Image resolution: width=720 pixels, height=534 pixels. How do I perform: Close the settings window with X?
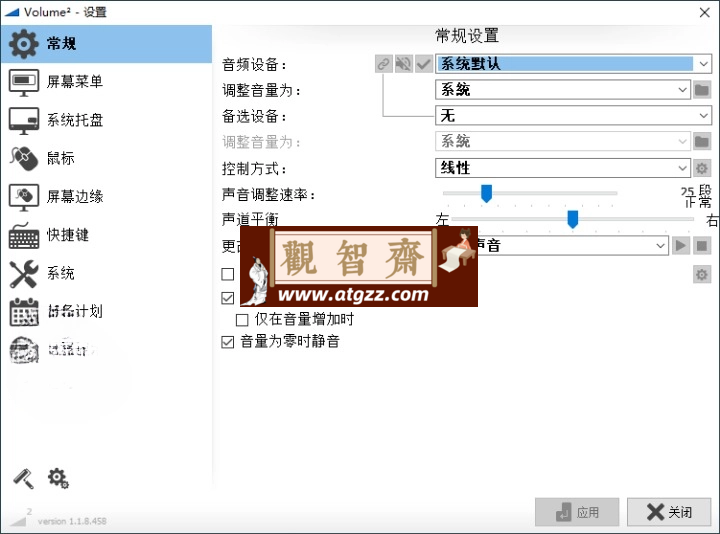(704, 12)
